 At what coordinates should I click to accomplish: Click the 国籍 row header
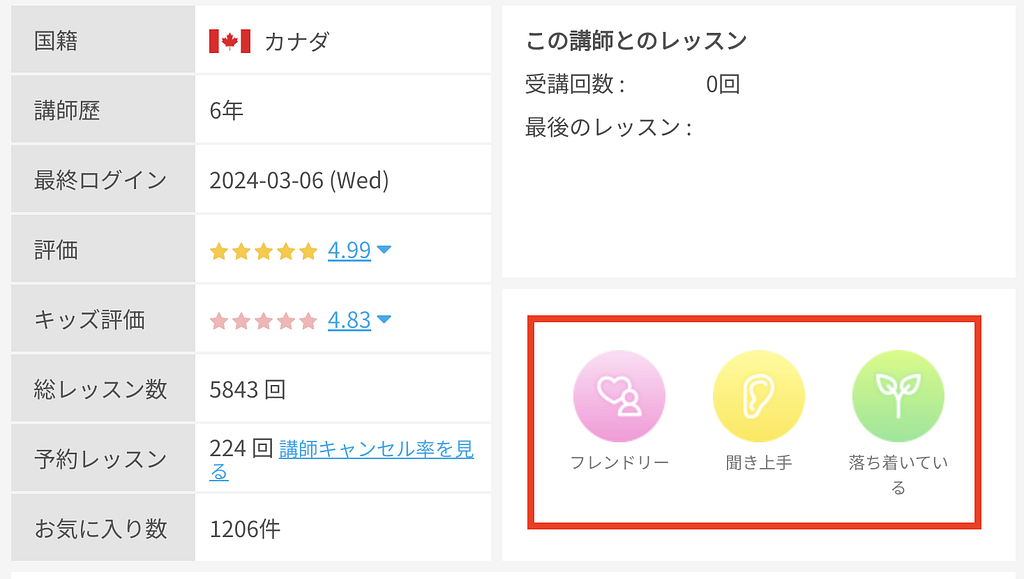point(56,41)
